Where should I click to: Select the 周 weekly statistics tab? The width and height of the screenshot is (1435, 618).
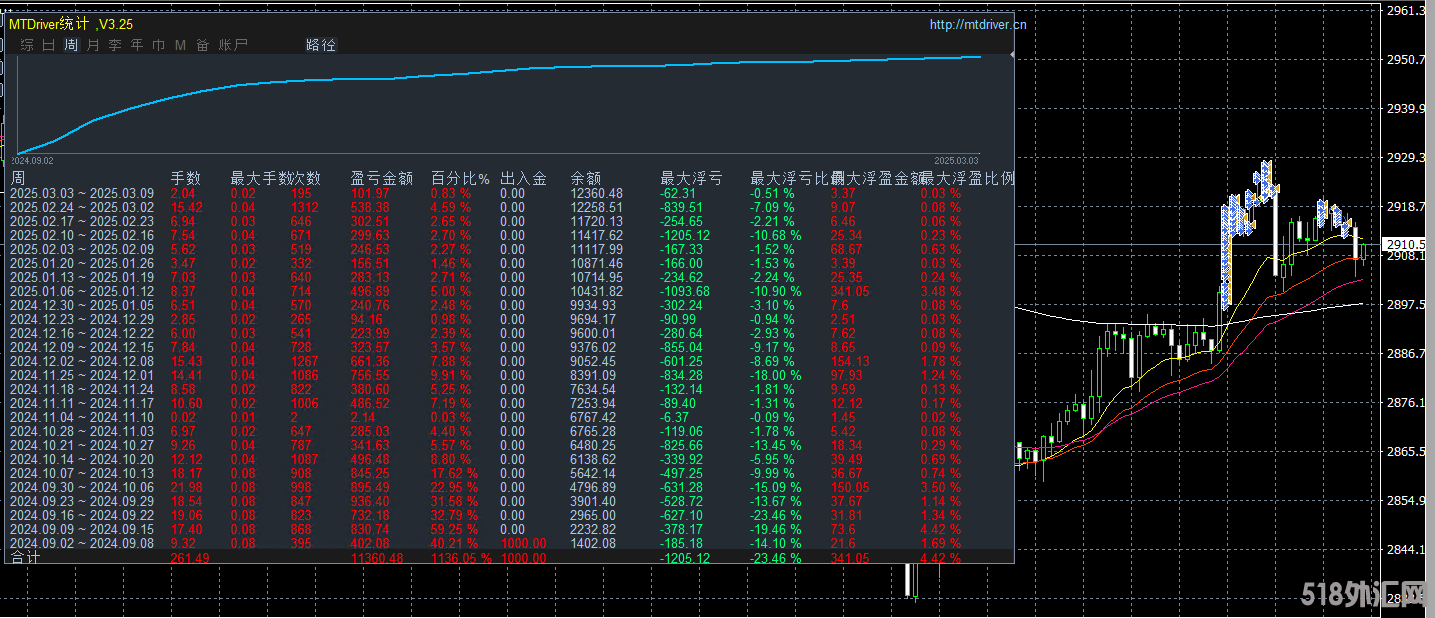click(71, 45)
